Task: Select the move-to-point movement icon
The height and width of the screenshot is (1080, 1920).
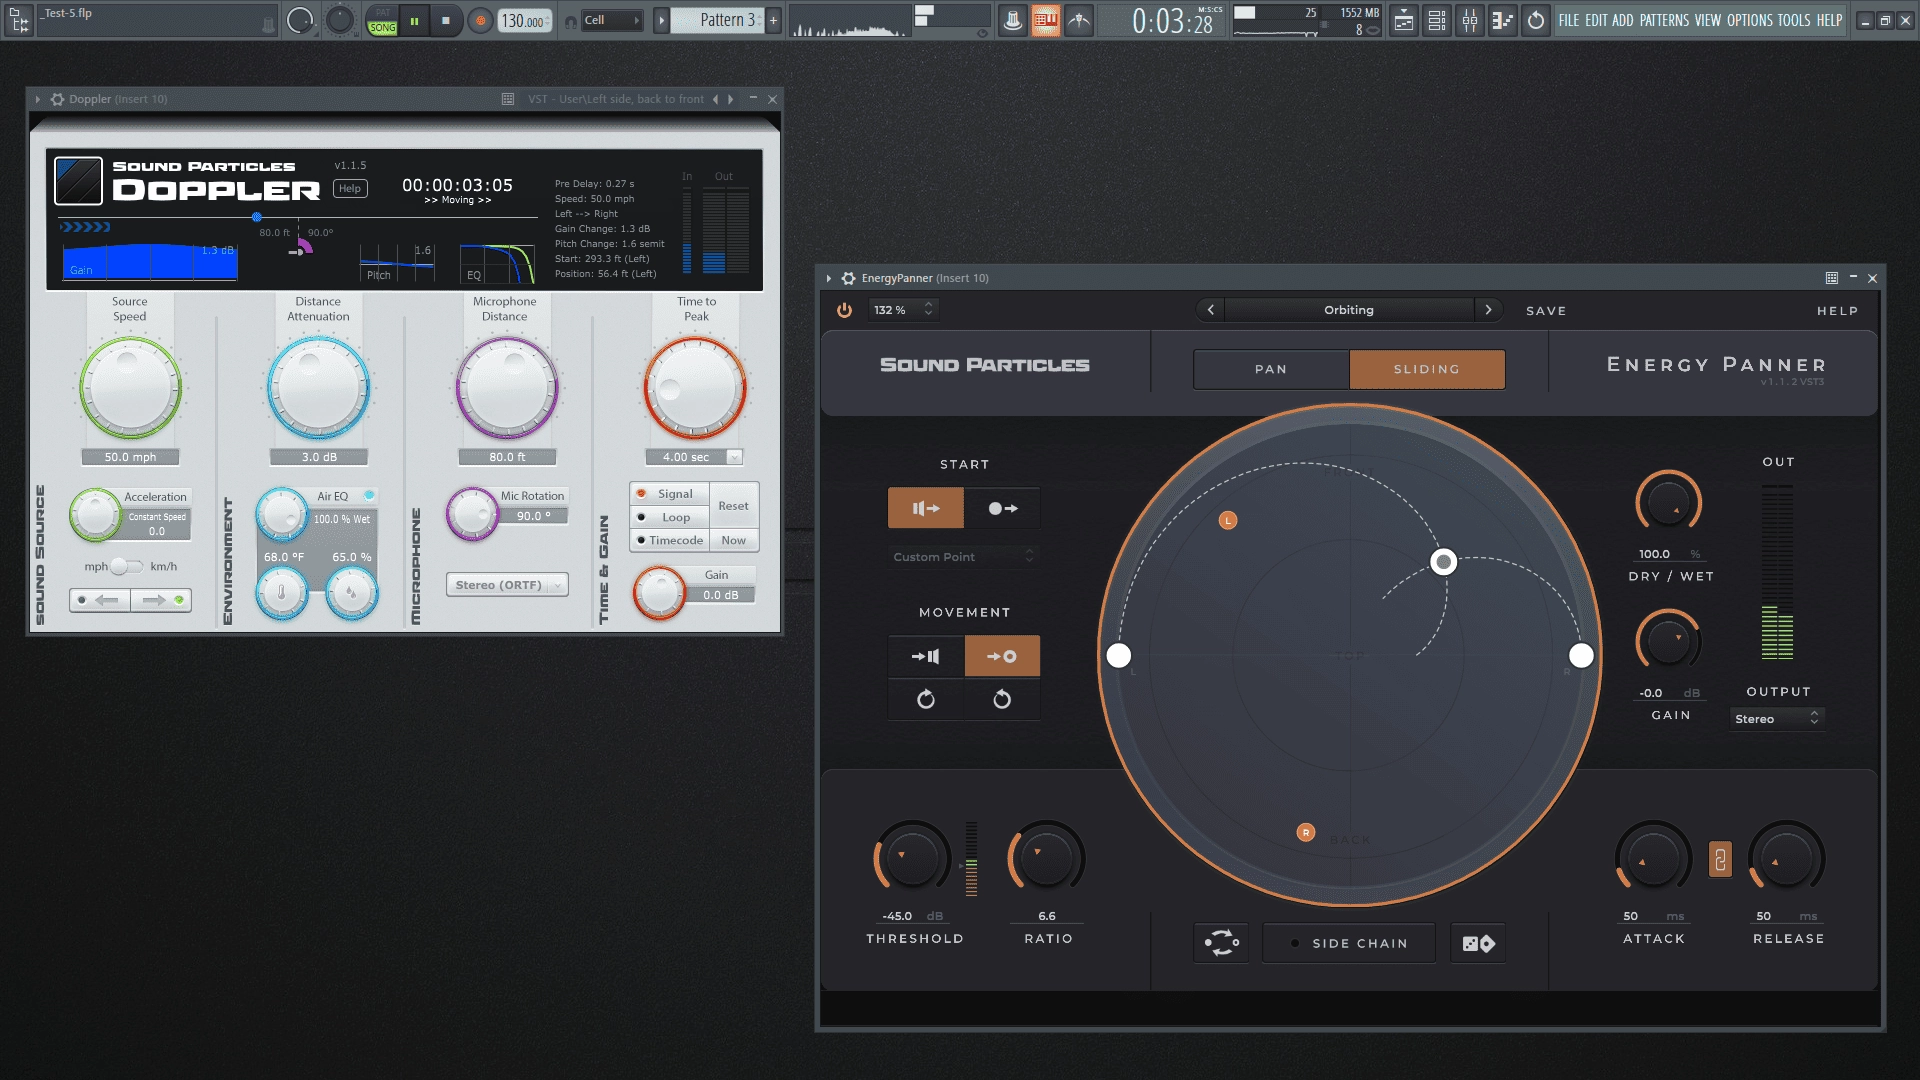Action: [1002, 656]
